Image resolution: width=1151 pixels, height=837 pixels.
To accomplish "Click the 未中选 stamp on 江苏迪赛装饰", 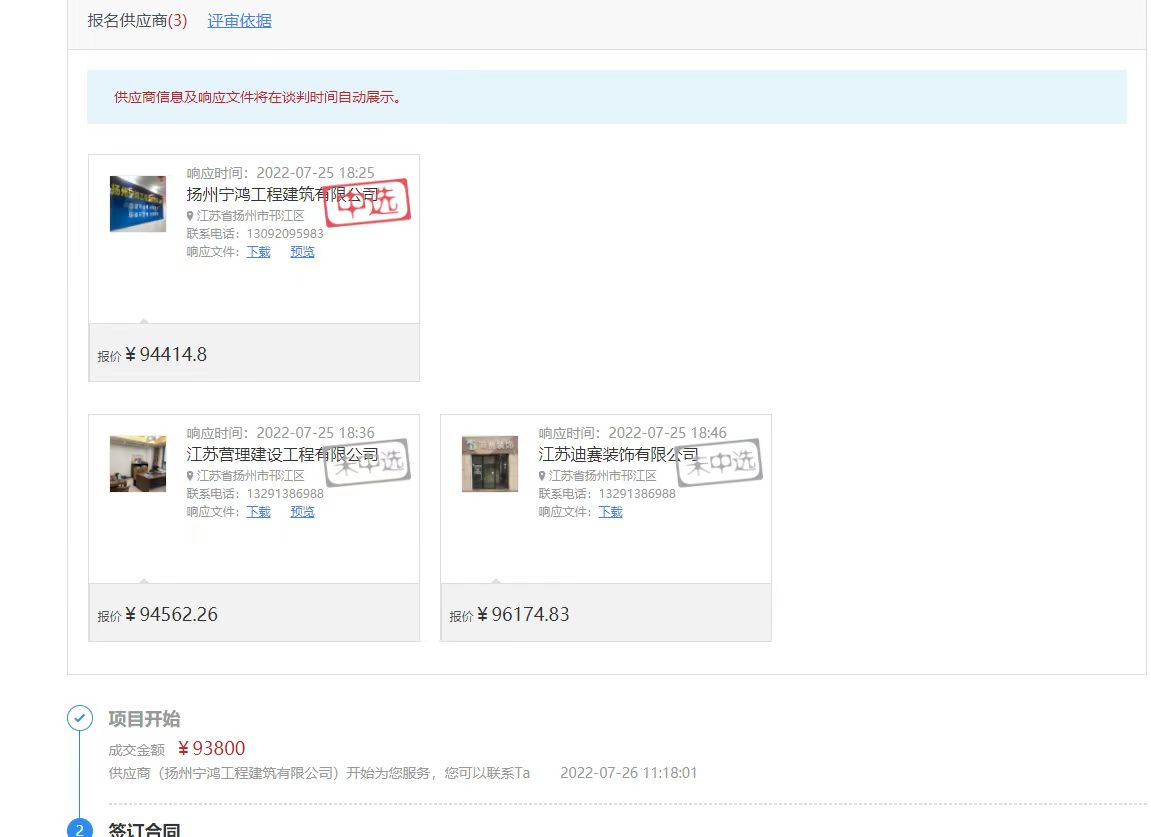I will point(720,462).
